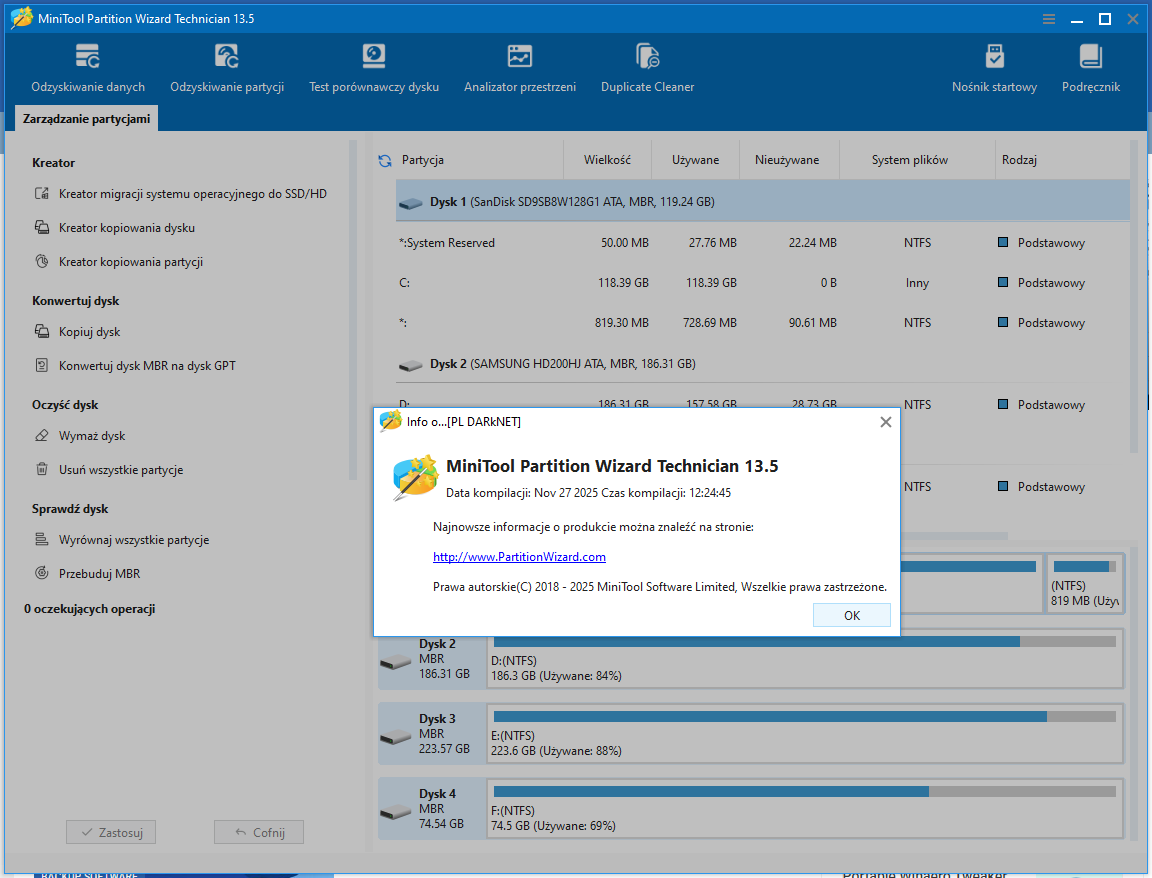Sort by Rodzaj column header
Screen dimensions: 1152x878
[x=1019, y=160]
